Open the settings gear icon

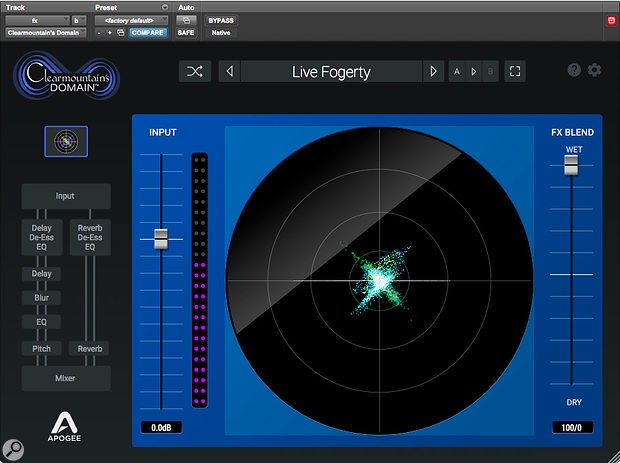pos(594,70)
